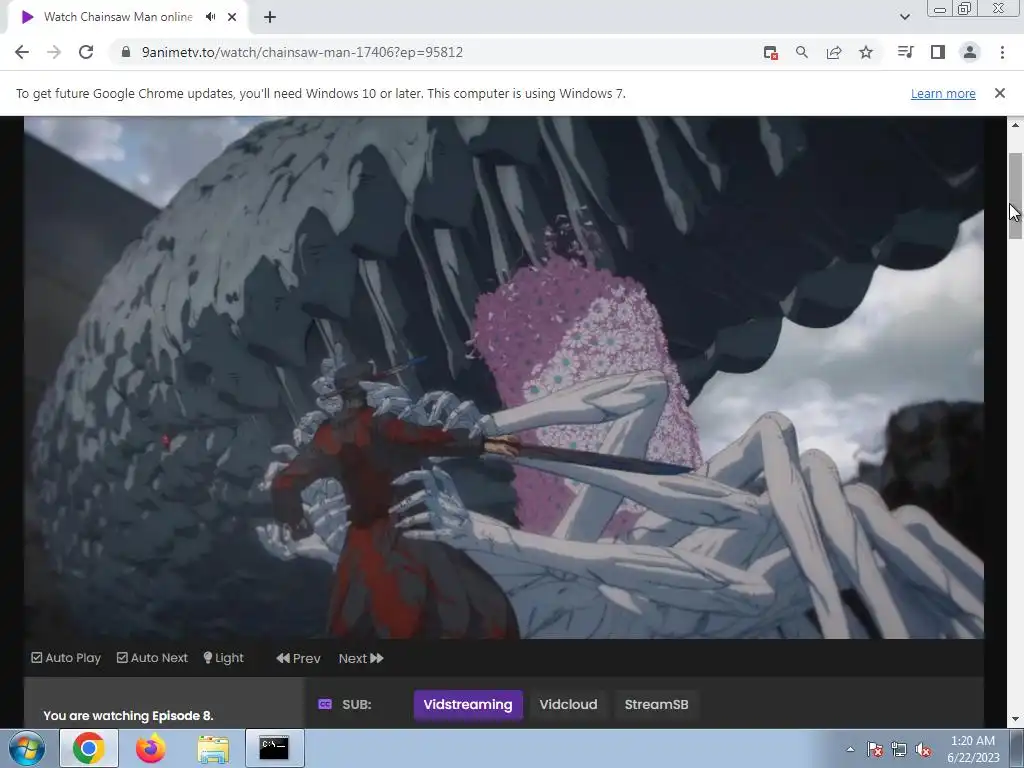Screen dimensions: 1024x768
Task: Click the zoom magnifier icon in address bar
Action: [x=802, y=52]
